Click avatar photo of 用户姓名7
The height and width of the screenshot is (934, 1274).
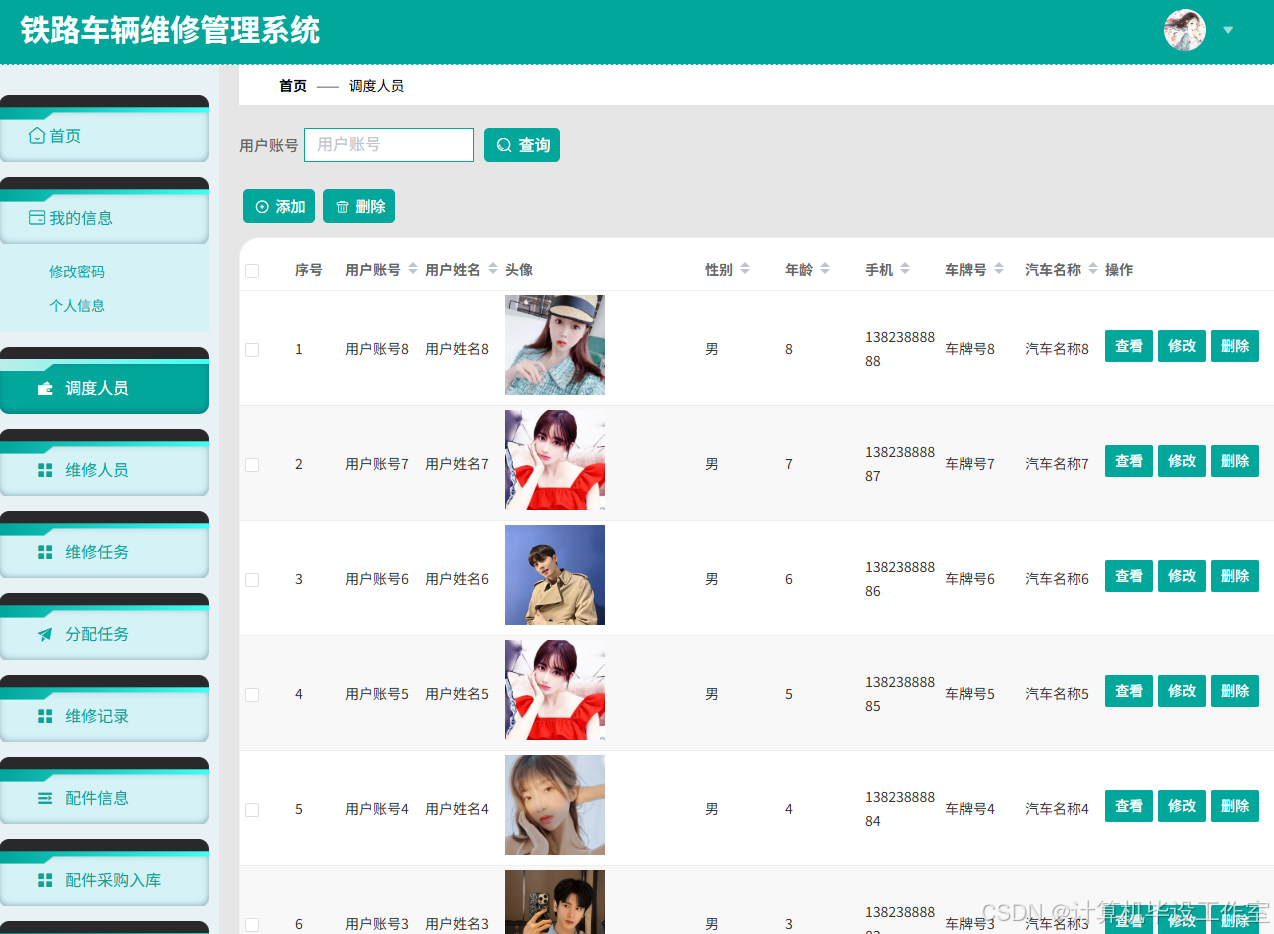pyautogui.click(x=555, y=460)
